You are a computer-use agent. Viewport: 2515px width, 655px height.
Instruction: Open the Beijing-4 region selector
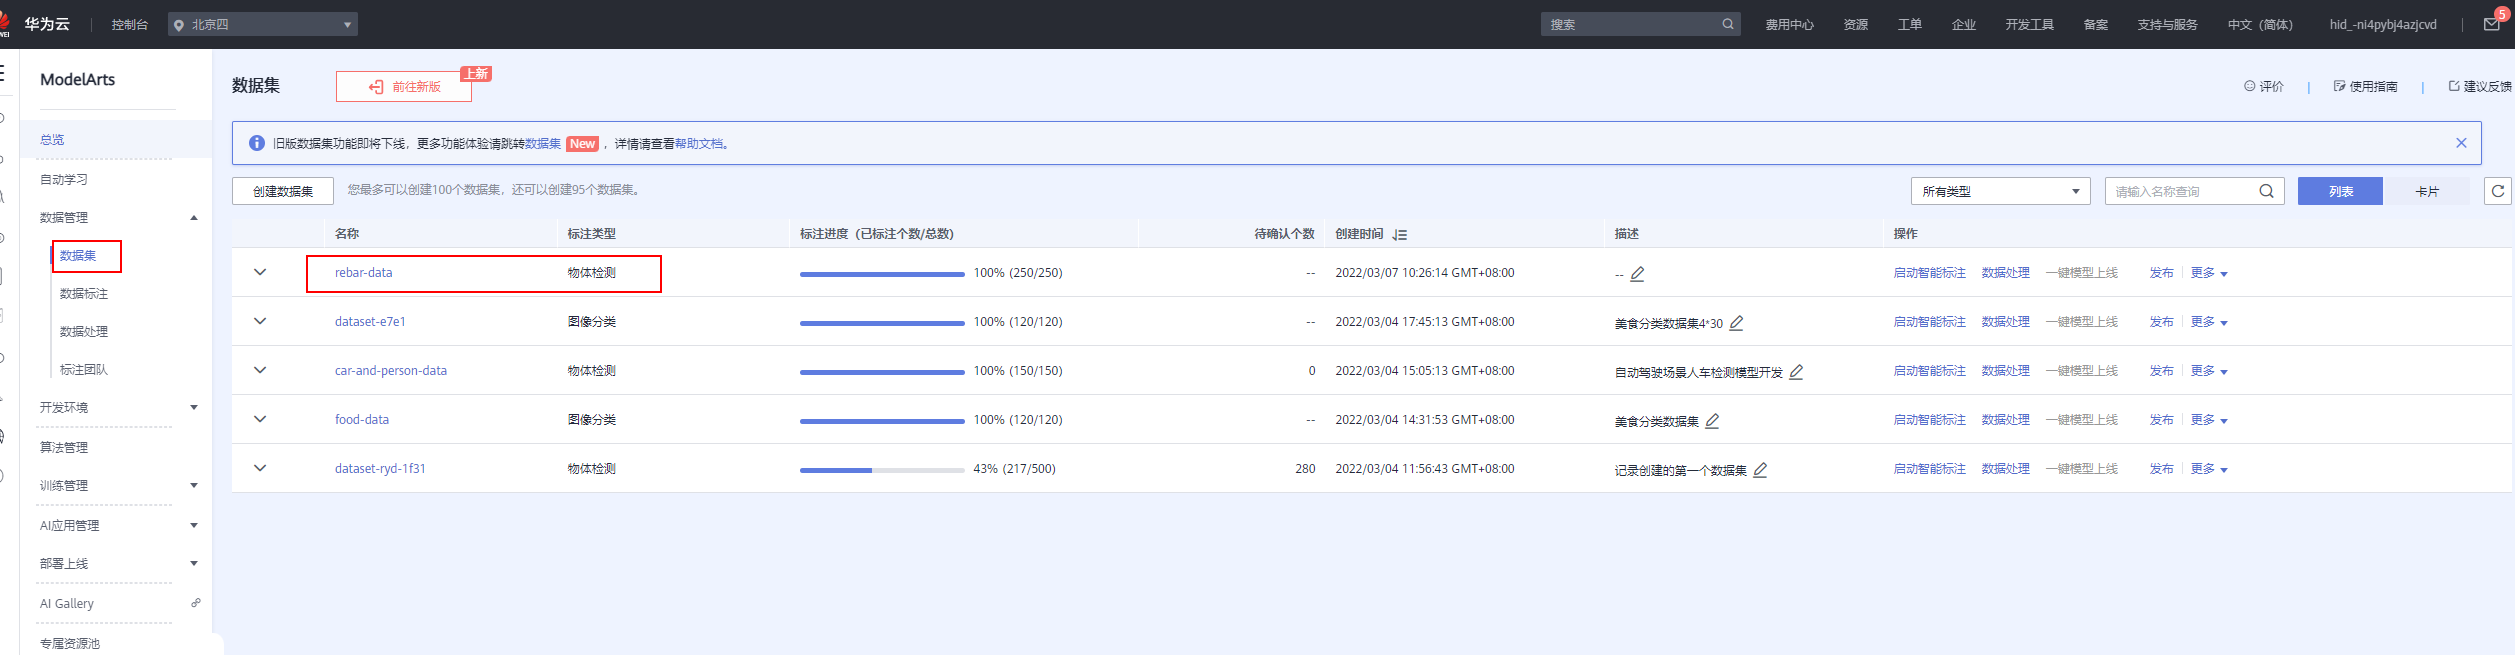[263, 24]
